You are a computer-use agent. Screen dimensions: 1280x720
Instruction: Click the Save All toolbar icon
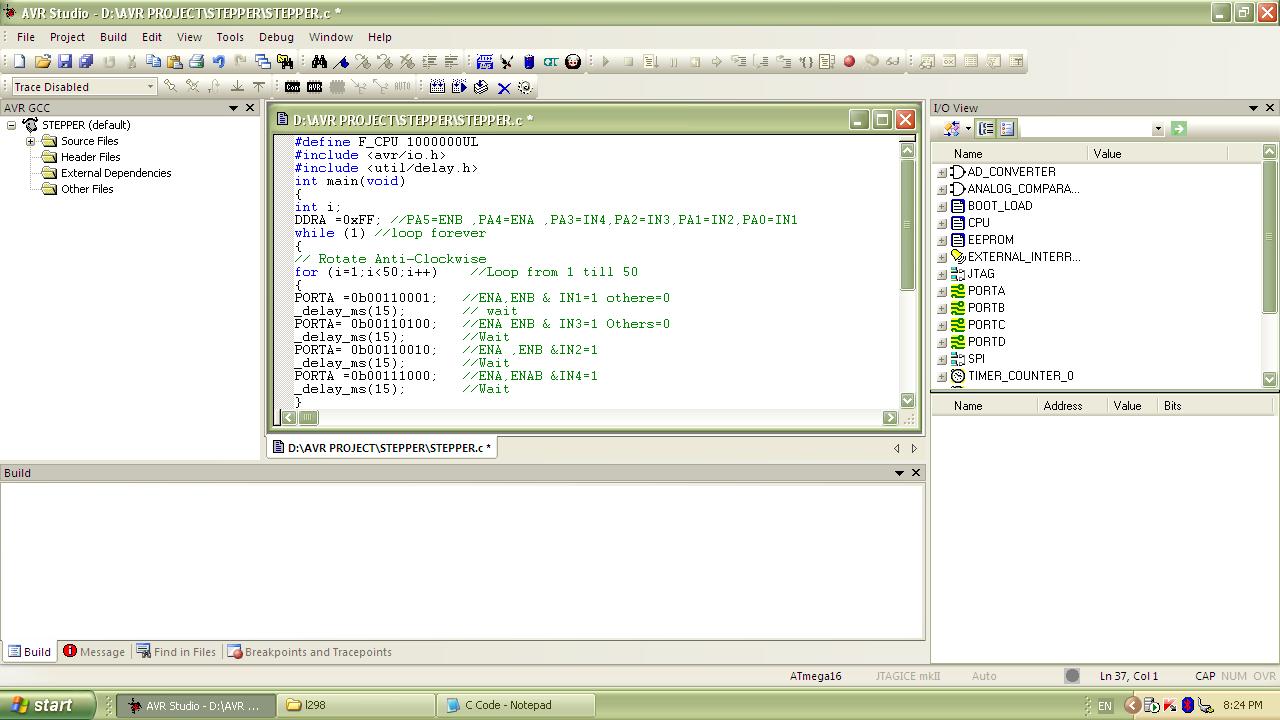tap(86, 61)
